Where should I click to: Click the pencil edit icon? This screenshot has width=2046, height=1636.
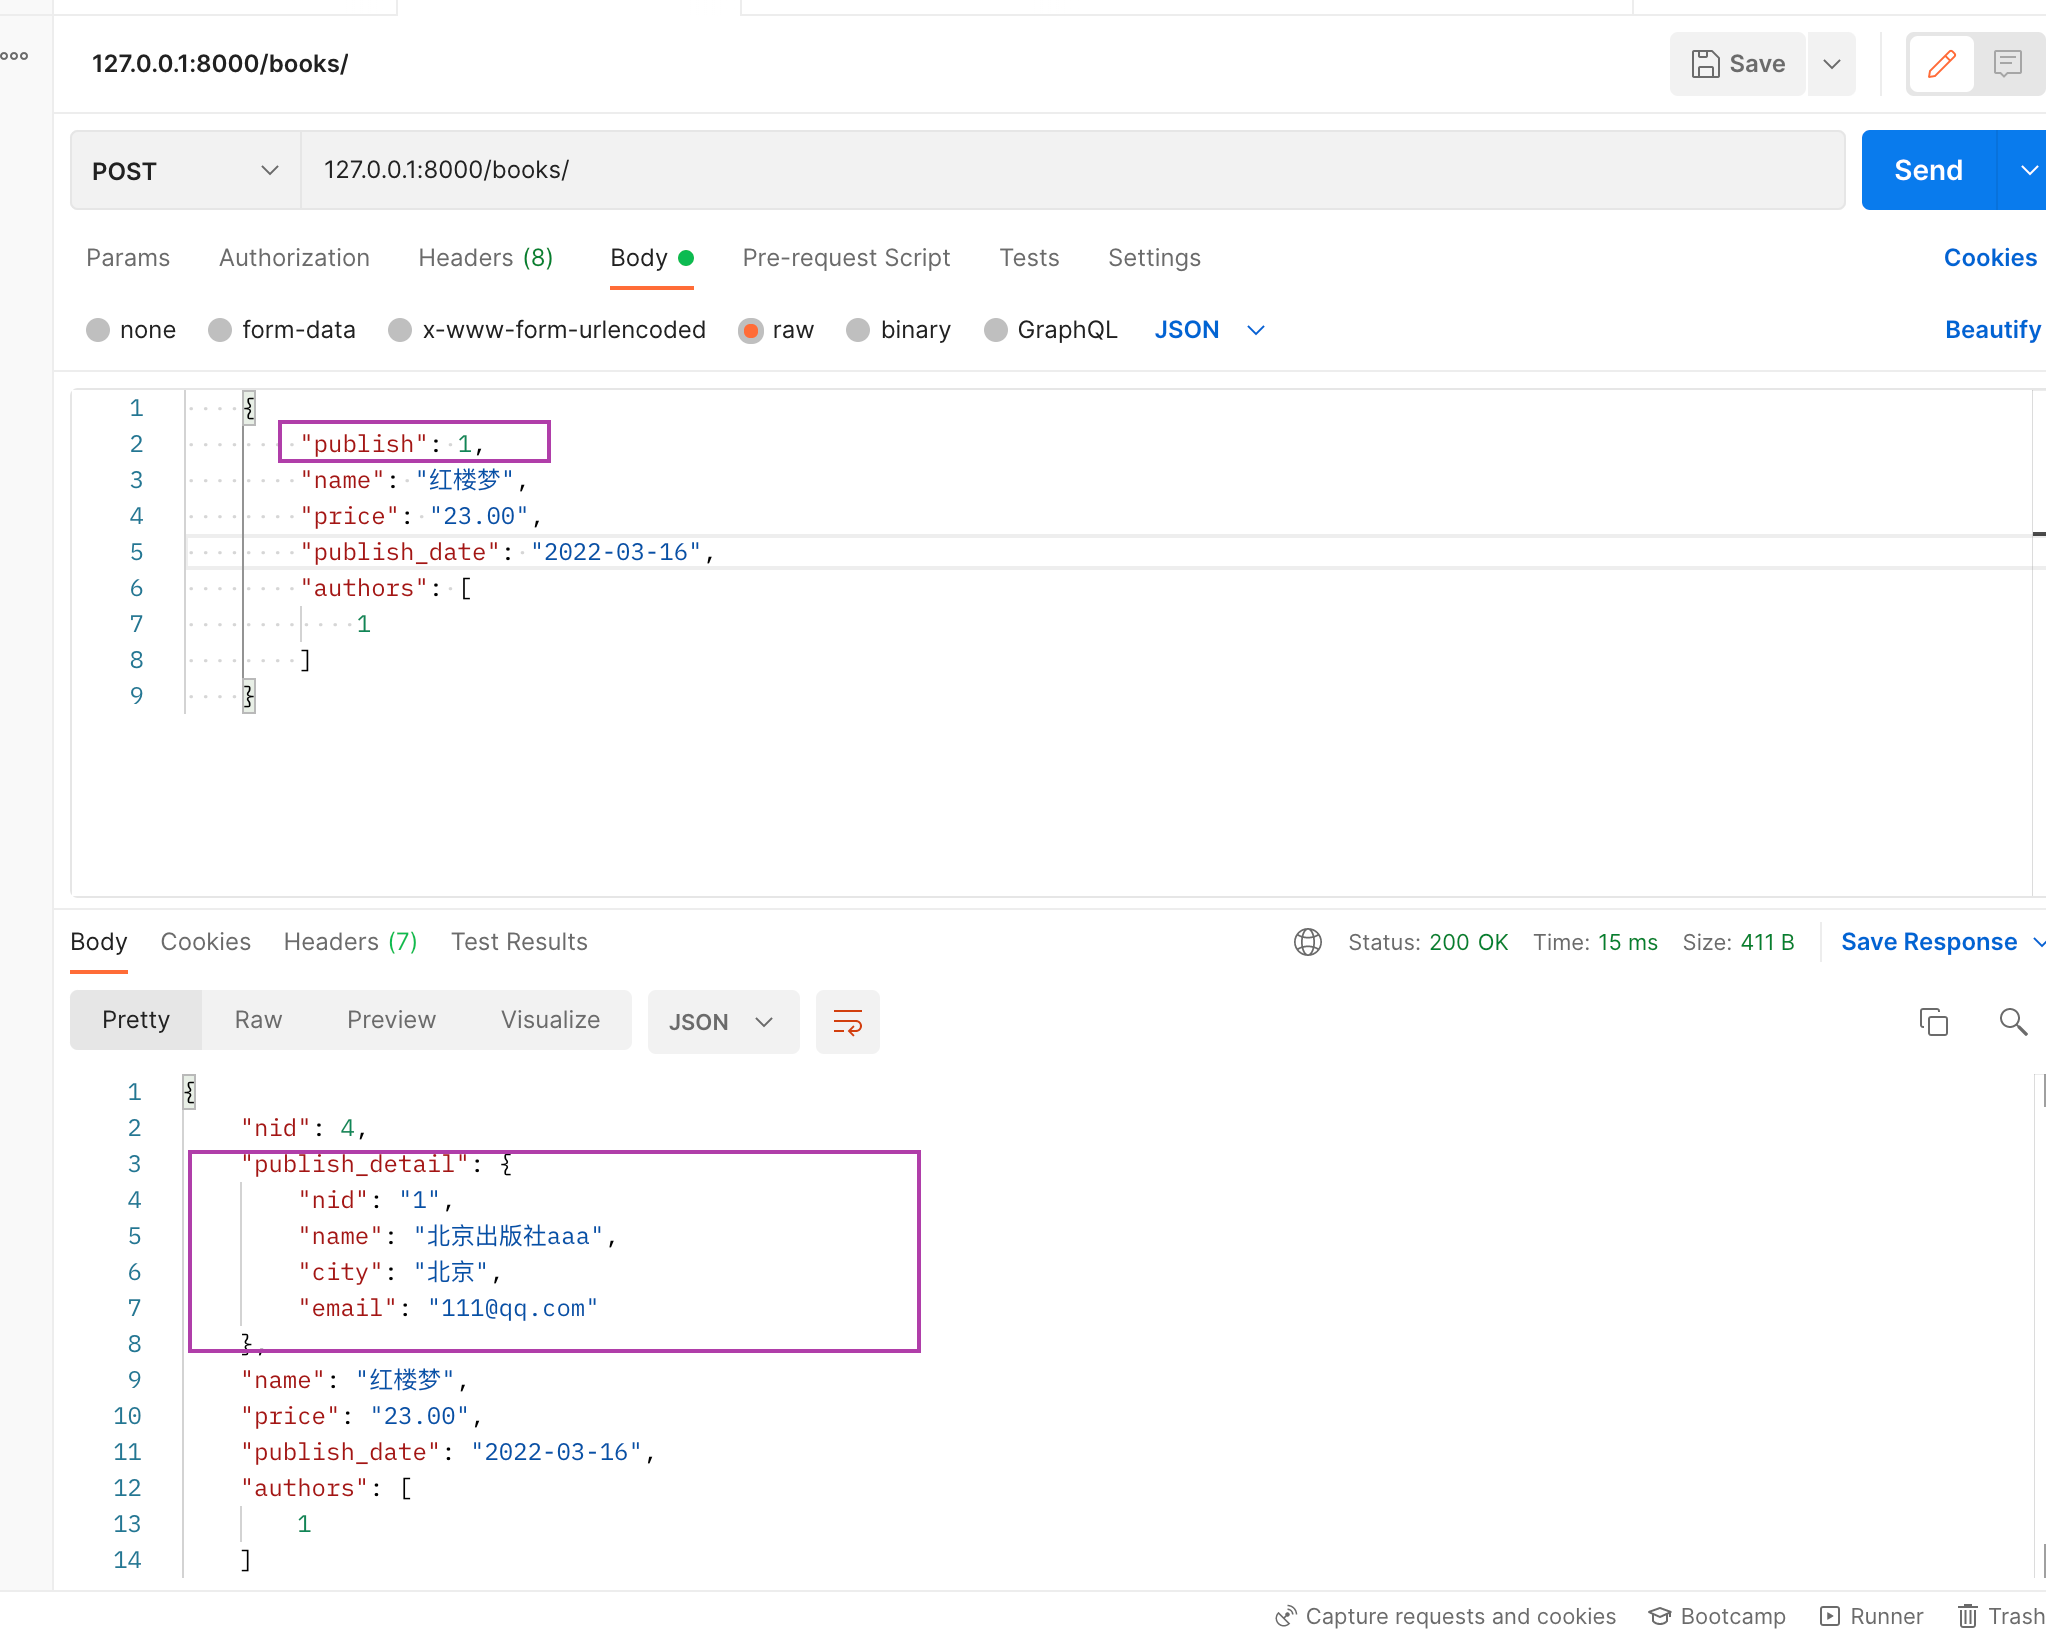click(x=1941, y=64)
